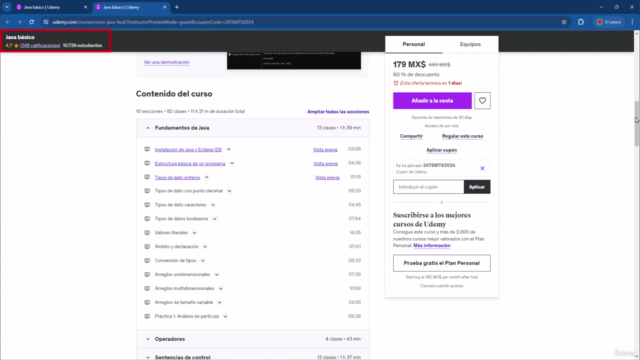Open Estructura básica de un programa lesson
640x360 pixels.
pyautogui.click(x=190, y=164)
